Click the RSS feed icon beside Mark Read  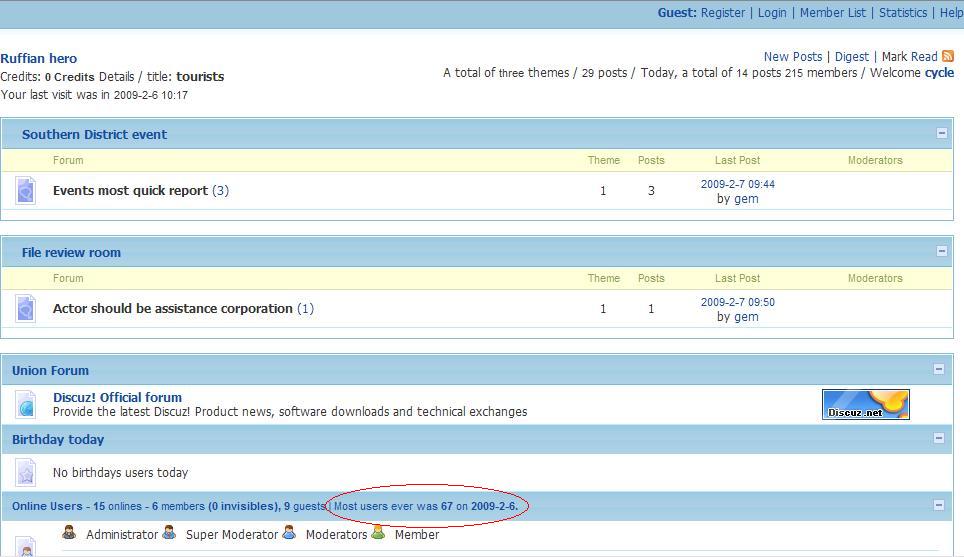pos(948,56)
